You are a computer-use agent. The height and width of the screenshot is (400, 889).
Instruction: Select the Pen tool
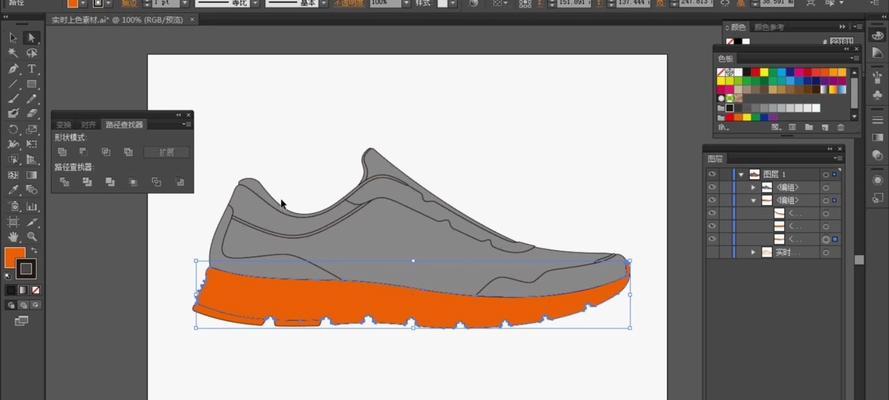pyautogui.click(x=14, y=69)
